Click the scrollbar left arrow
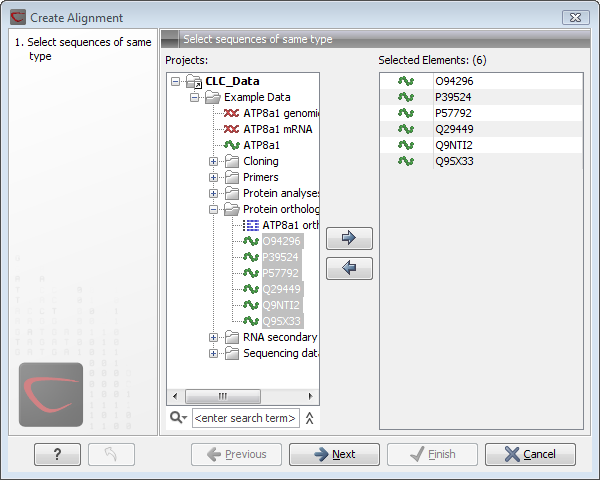 coord(175,396)
